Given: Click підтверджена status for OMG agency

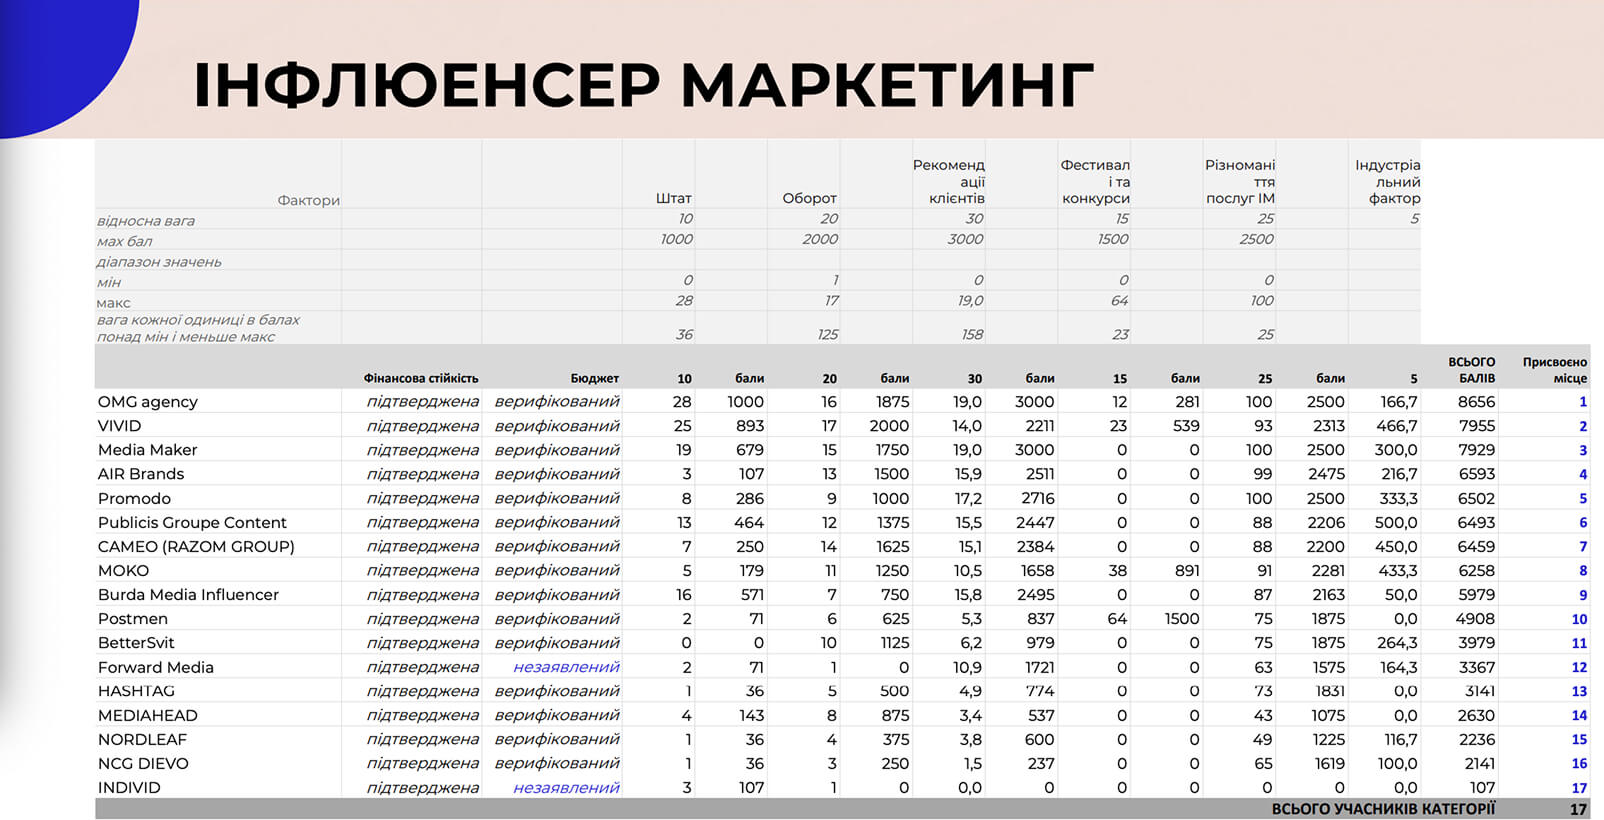Looking at the screenshot, I should 423,402.
